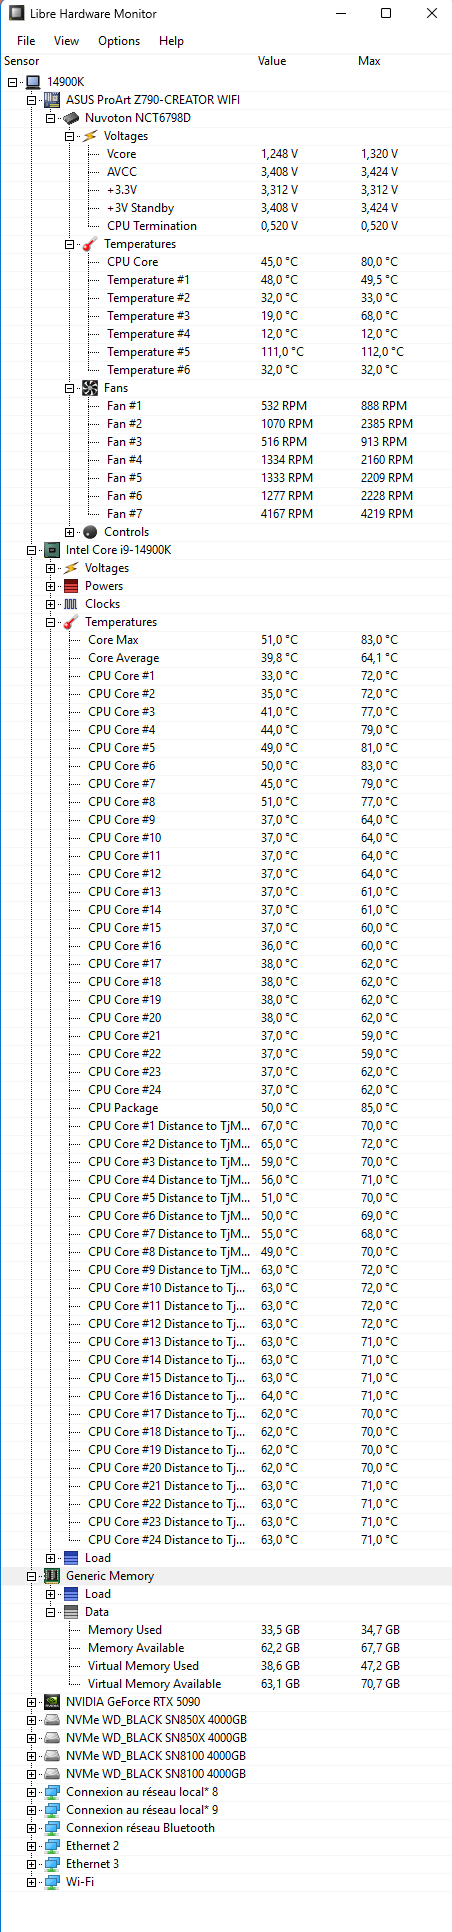Click the 4167 RPM Fan #7 value
The height and width of the screenshot is (1932, 452).
(287, 514)
